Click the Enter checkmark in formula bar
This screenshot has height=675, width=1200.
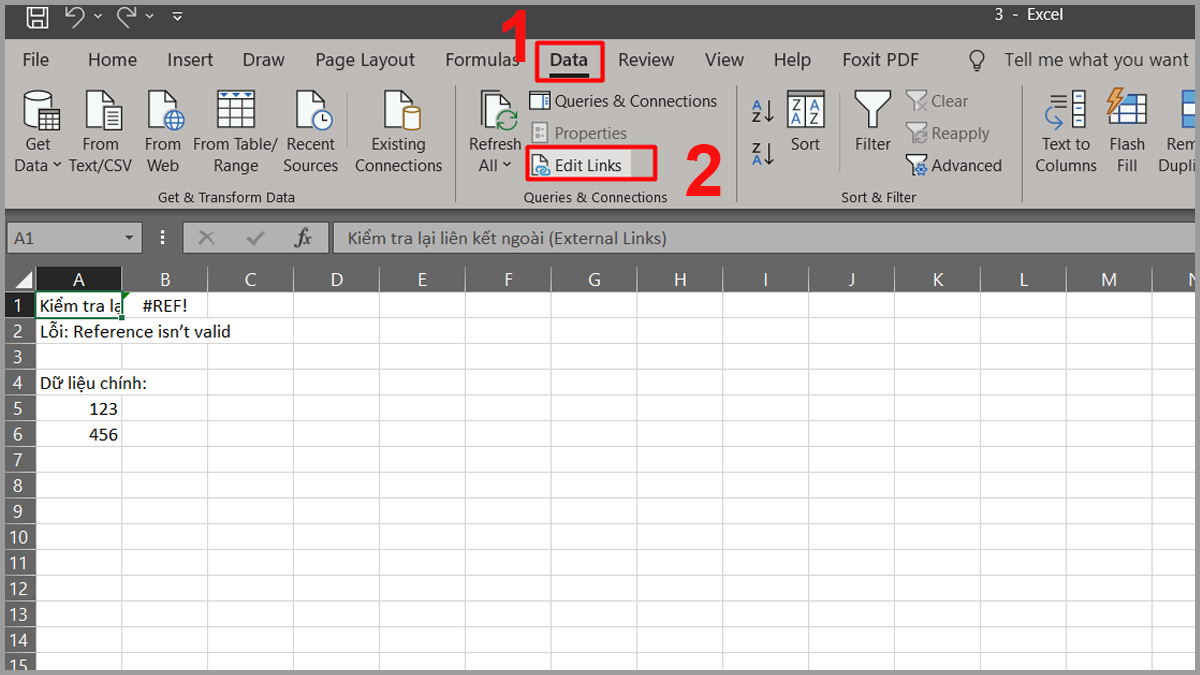tap(255, 238)
